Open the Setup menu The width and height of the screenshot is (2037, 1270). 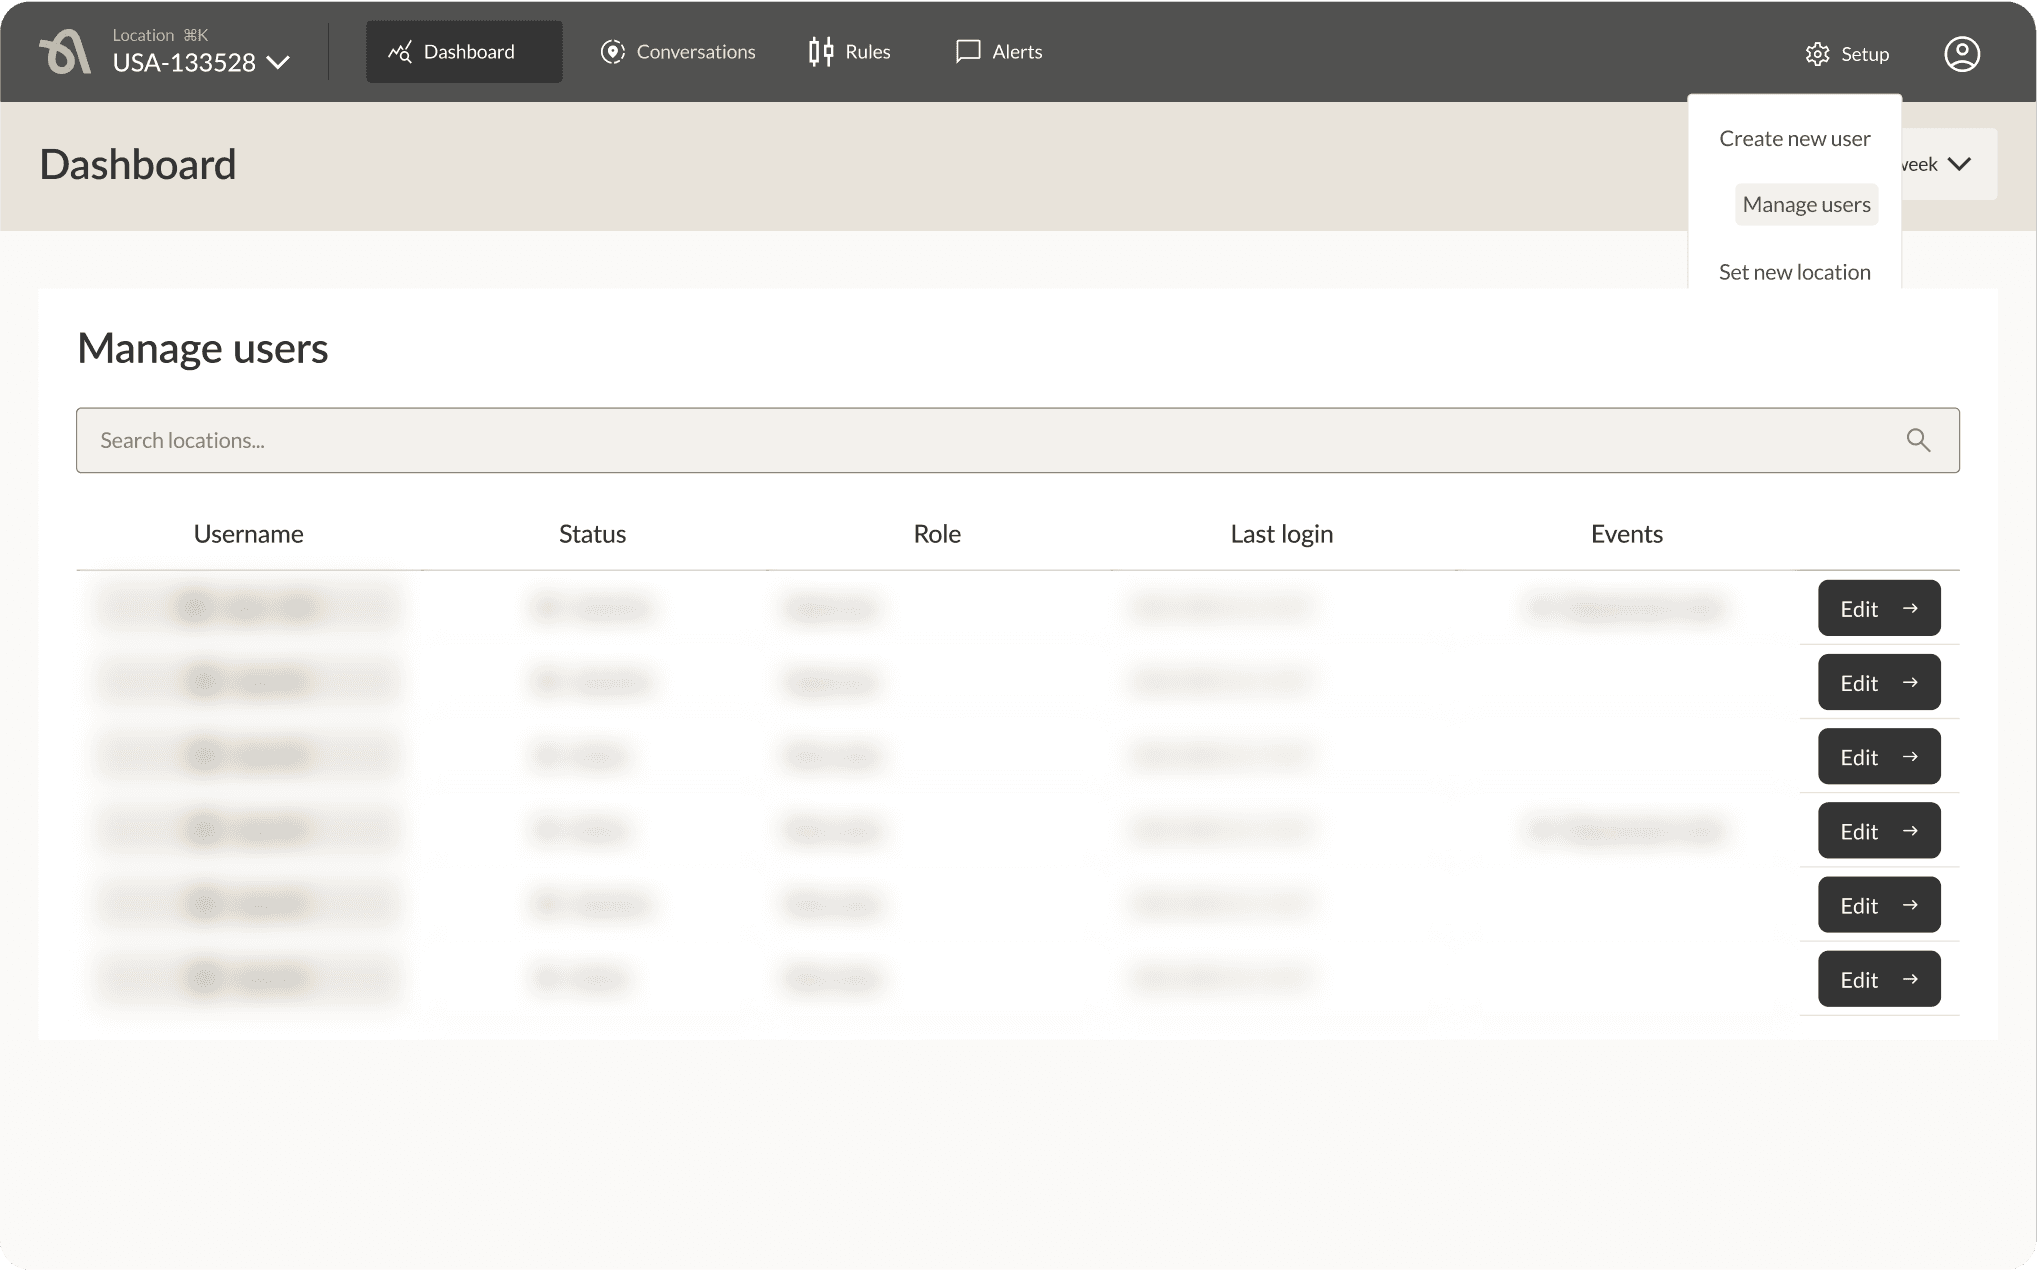pyautogui.click(x=1847, y=54)
